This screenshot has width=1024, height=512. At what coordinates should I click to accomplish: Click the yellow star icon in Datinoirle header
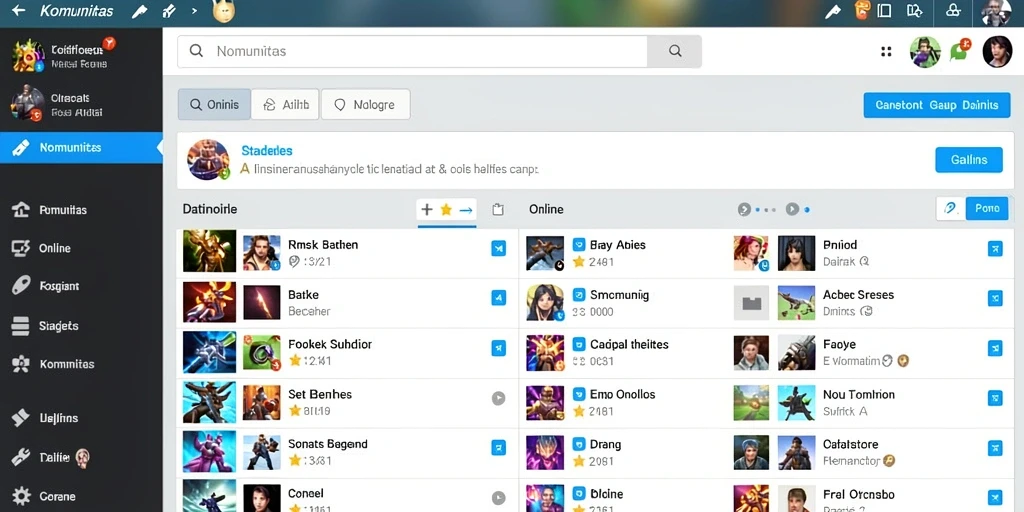click(446, 210)
